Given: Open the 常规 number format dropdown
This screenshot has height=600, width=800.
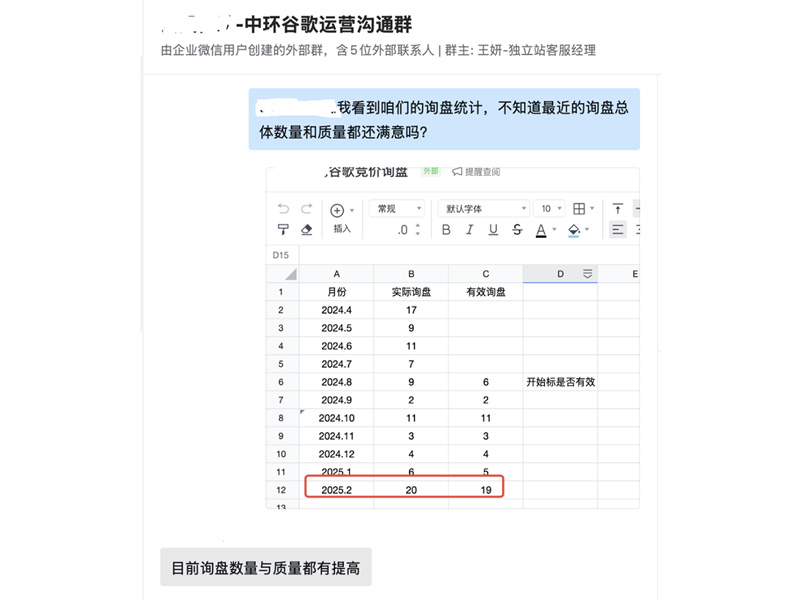Looking at the screenshot, I should point(397,209).
